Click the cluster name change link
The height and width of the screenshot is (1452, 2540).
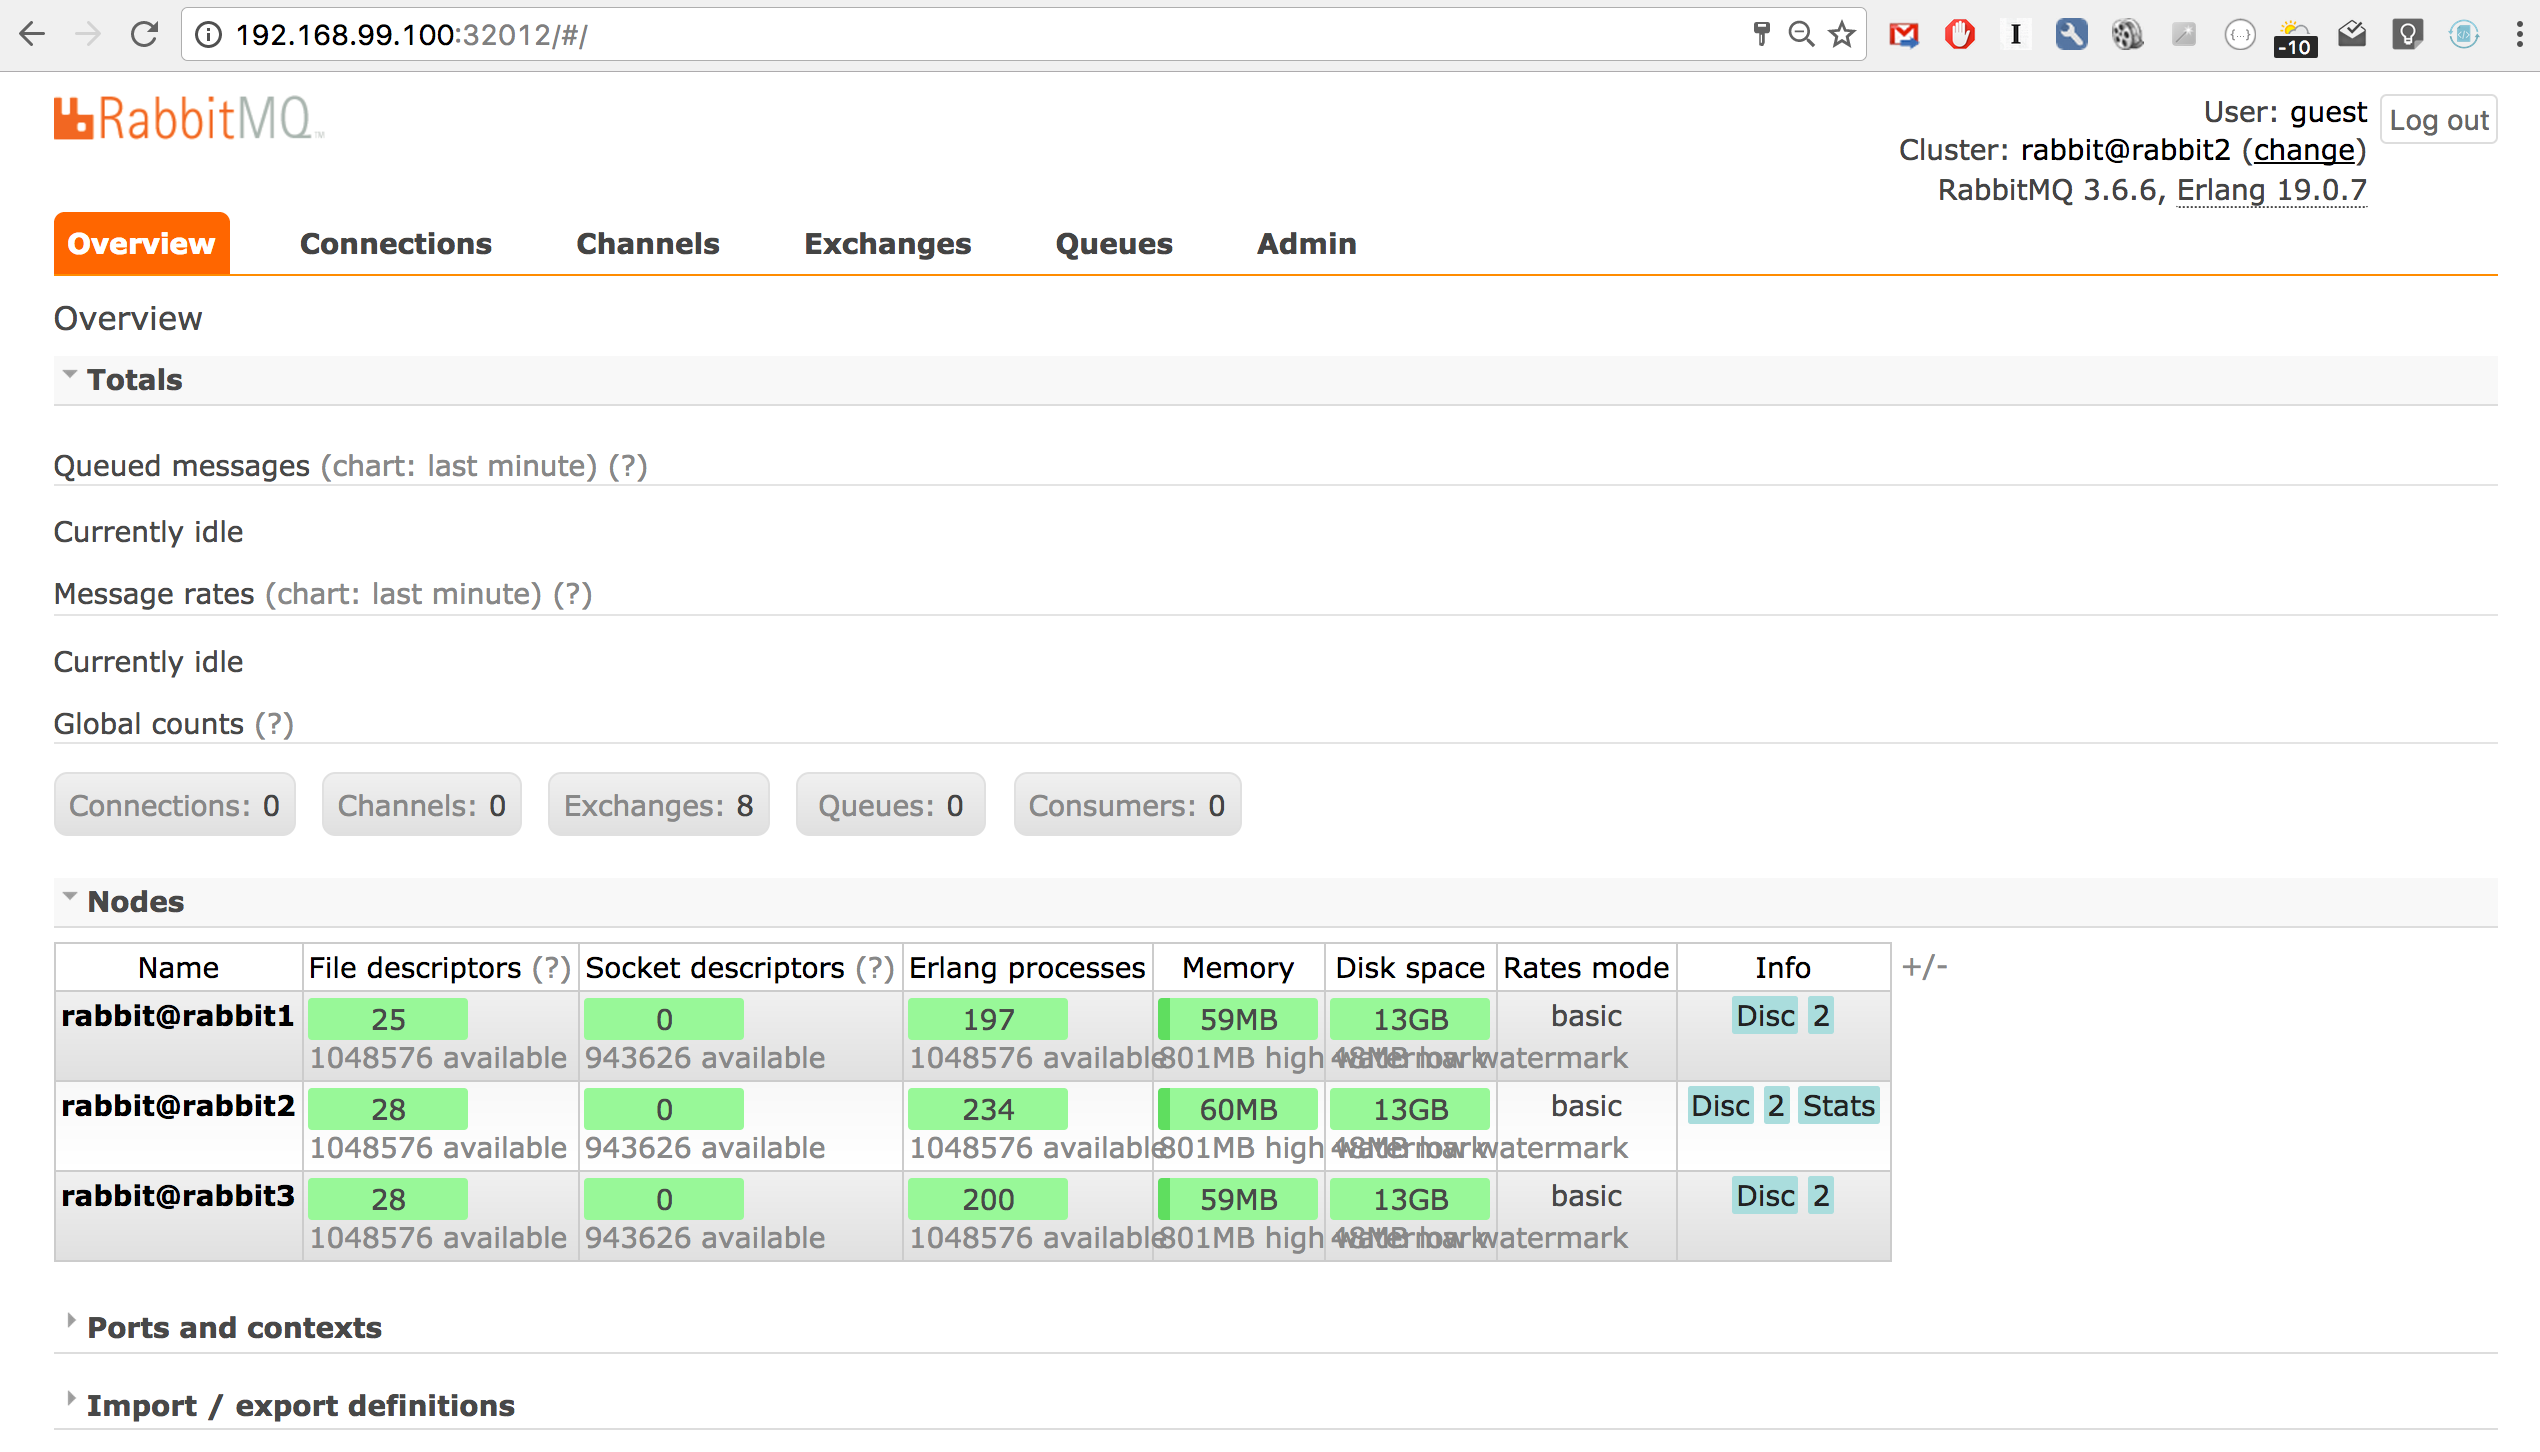click(2304, 150)
